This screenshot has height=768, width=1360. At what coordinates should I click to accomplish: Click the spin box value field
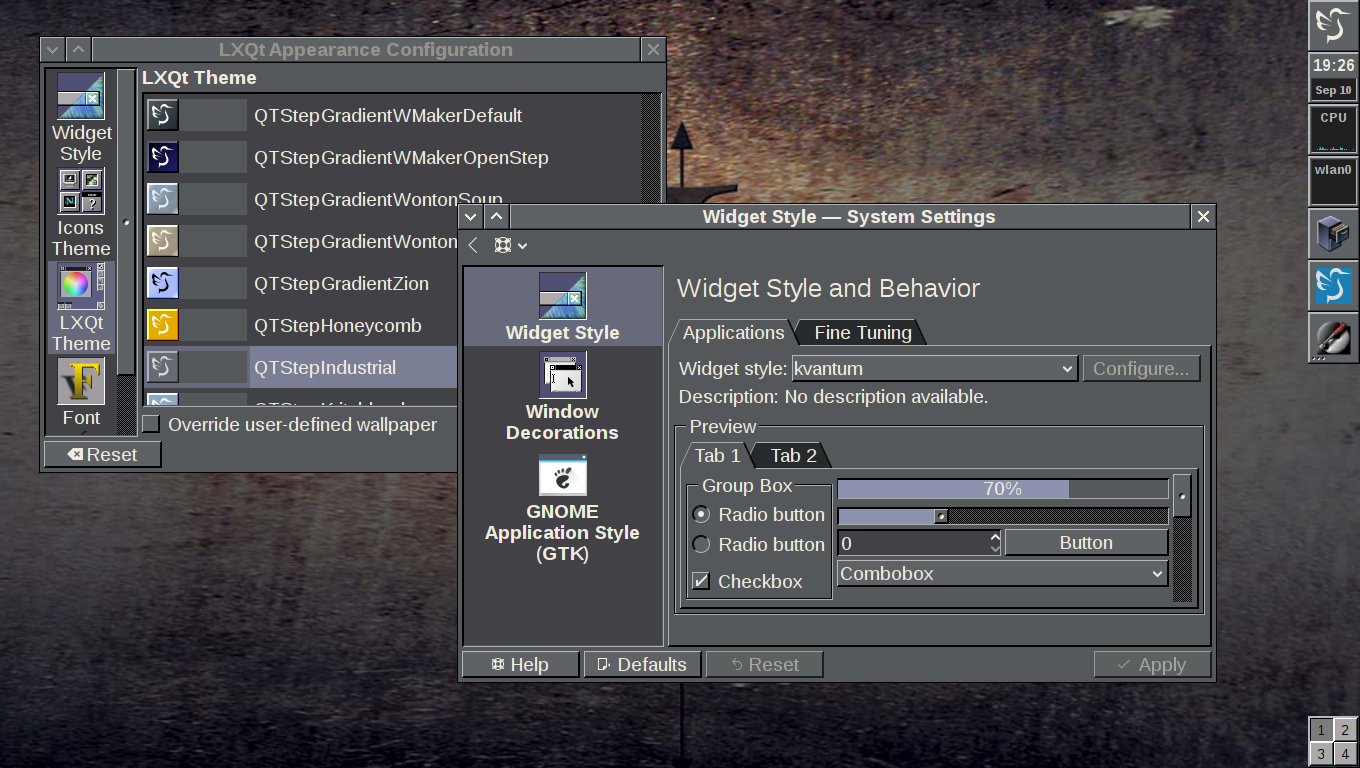[913, 543]
